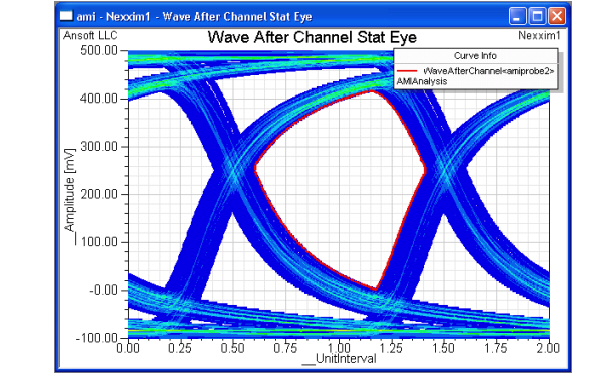Select the '_Amplitude [mV]' Y axis label
The width and height of the screenshot is (615, 383).
click(69, 196)
